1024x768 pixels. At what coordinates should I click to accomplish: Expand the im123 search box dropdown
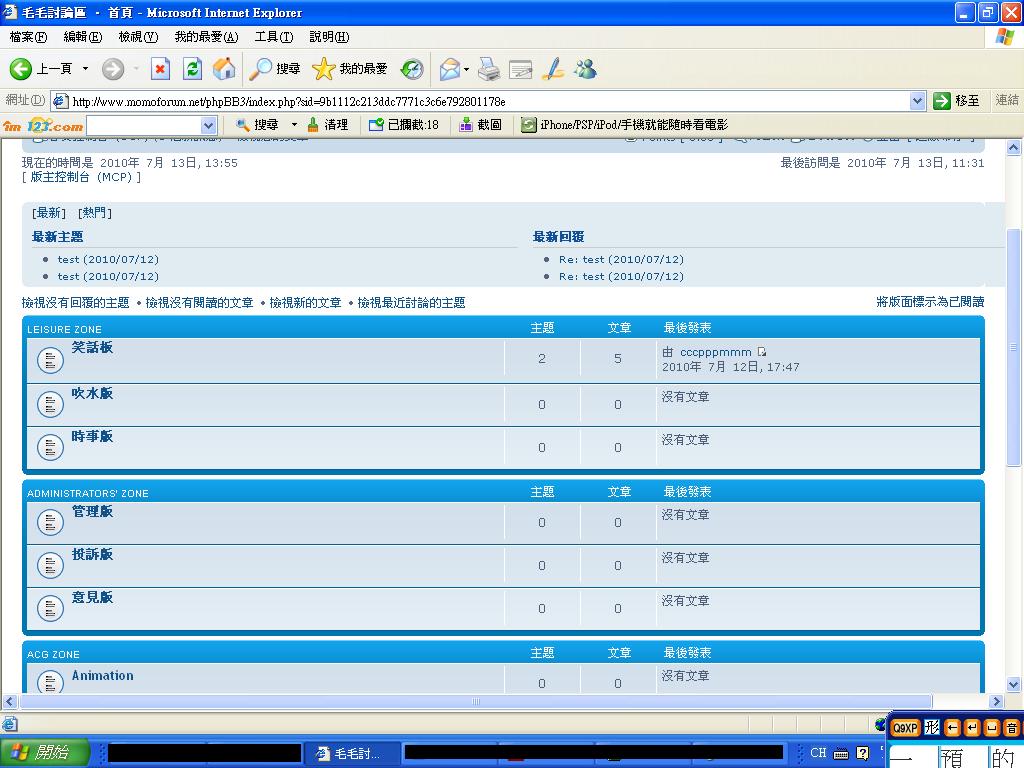click(208, 125)
